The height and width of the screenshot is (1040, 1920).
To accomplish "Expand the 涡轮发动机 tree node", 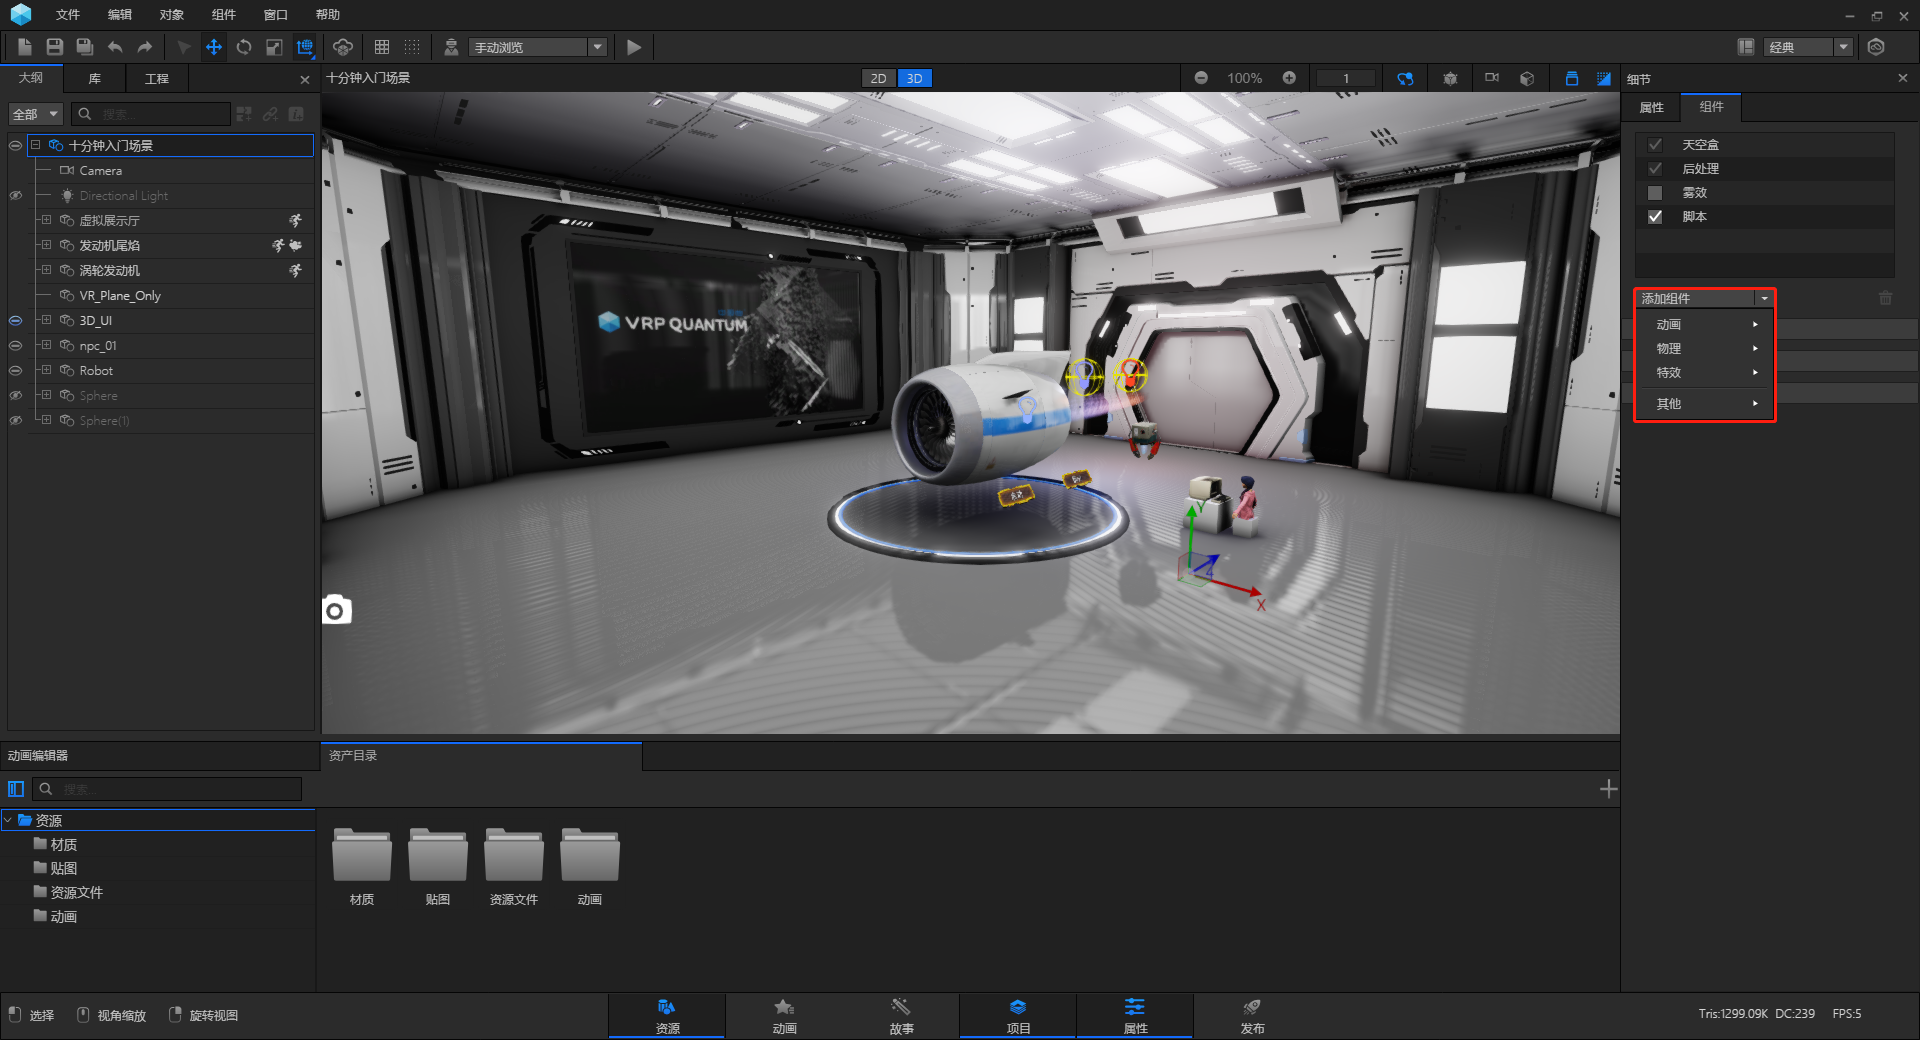I will [46, 270].
